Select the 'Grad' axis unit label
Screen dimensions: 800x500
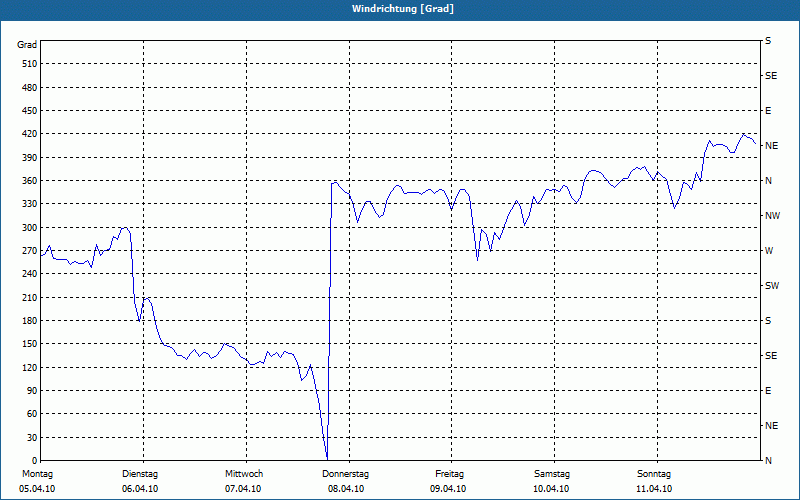click(27, 45)
